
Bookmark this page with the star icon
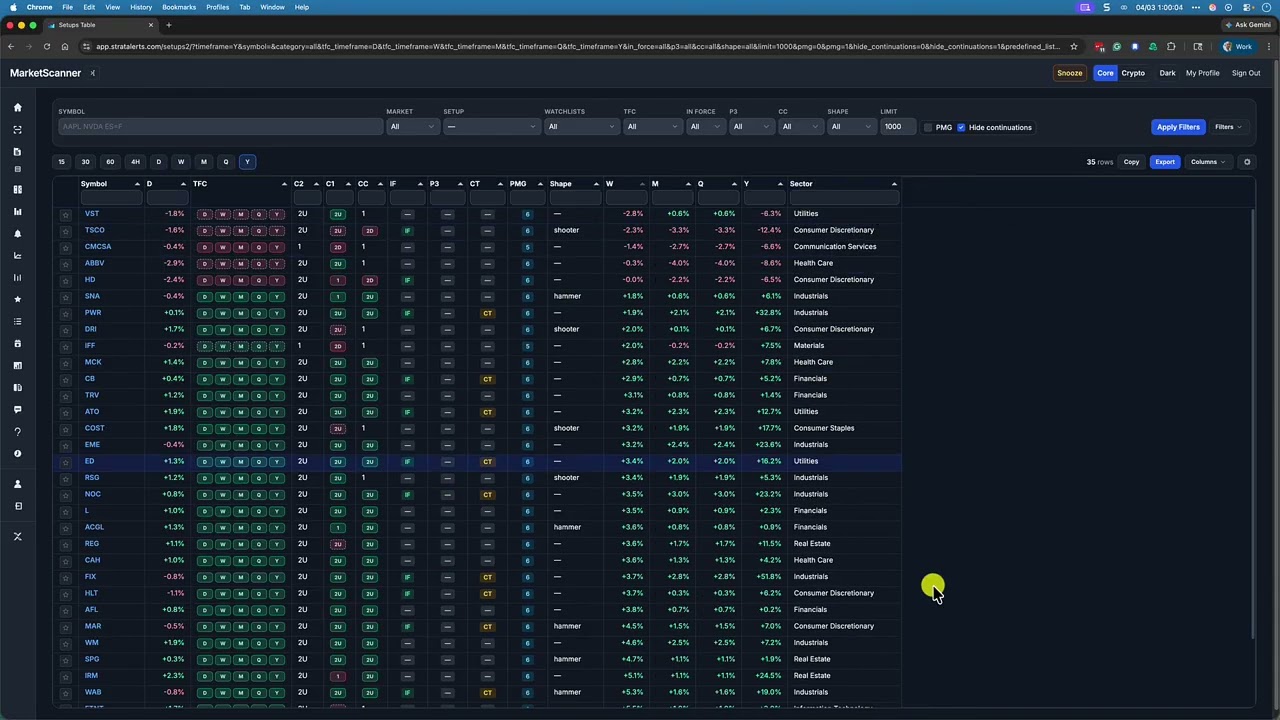(1074, 46)
